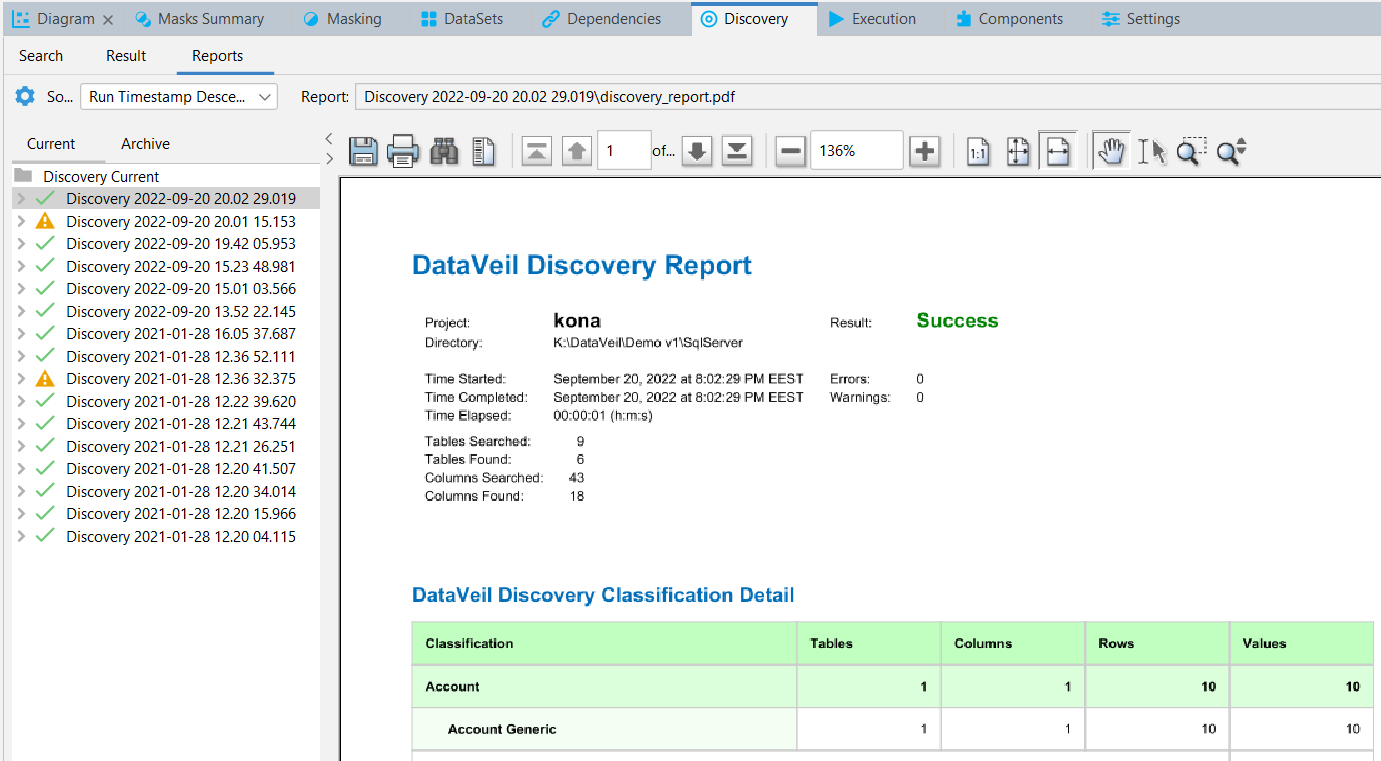Expand the report list panel right arrow
The height and width of the screenshot is (761, 1381).
(329, 158)
